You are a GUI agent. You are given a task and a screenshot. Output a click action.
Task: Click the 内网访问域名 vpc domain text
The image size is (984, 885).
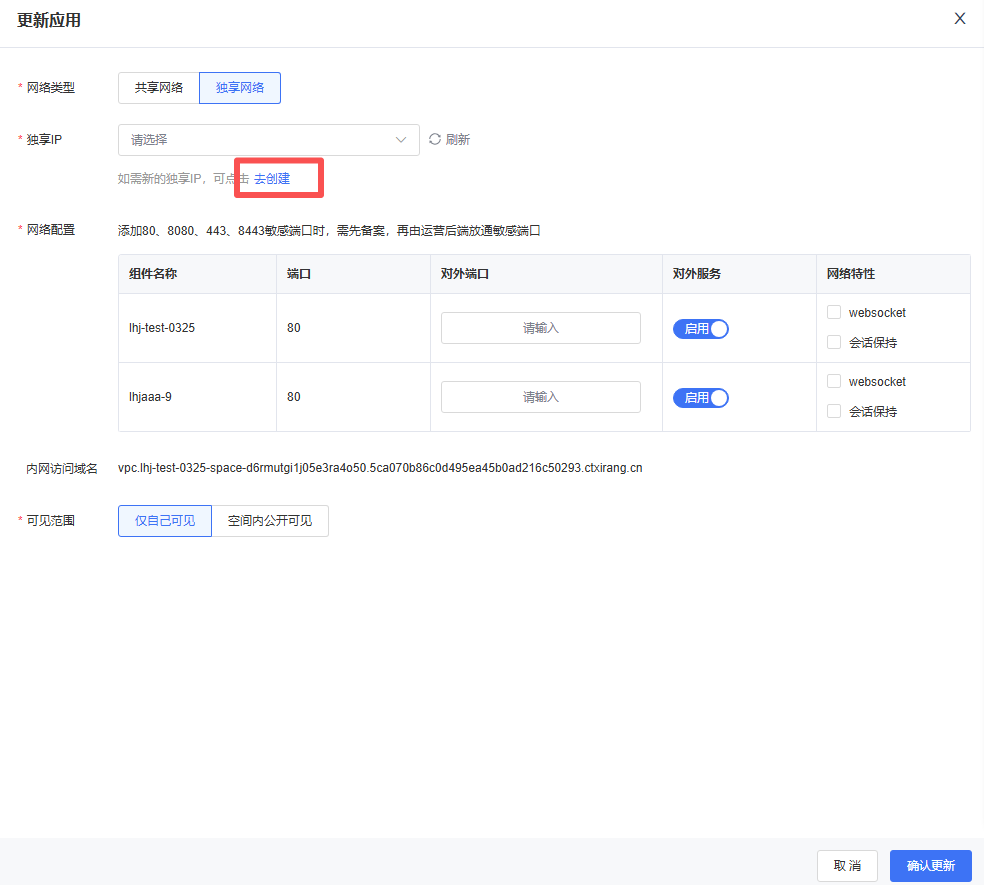pos(380,468)
